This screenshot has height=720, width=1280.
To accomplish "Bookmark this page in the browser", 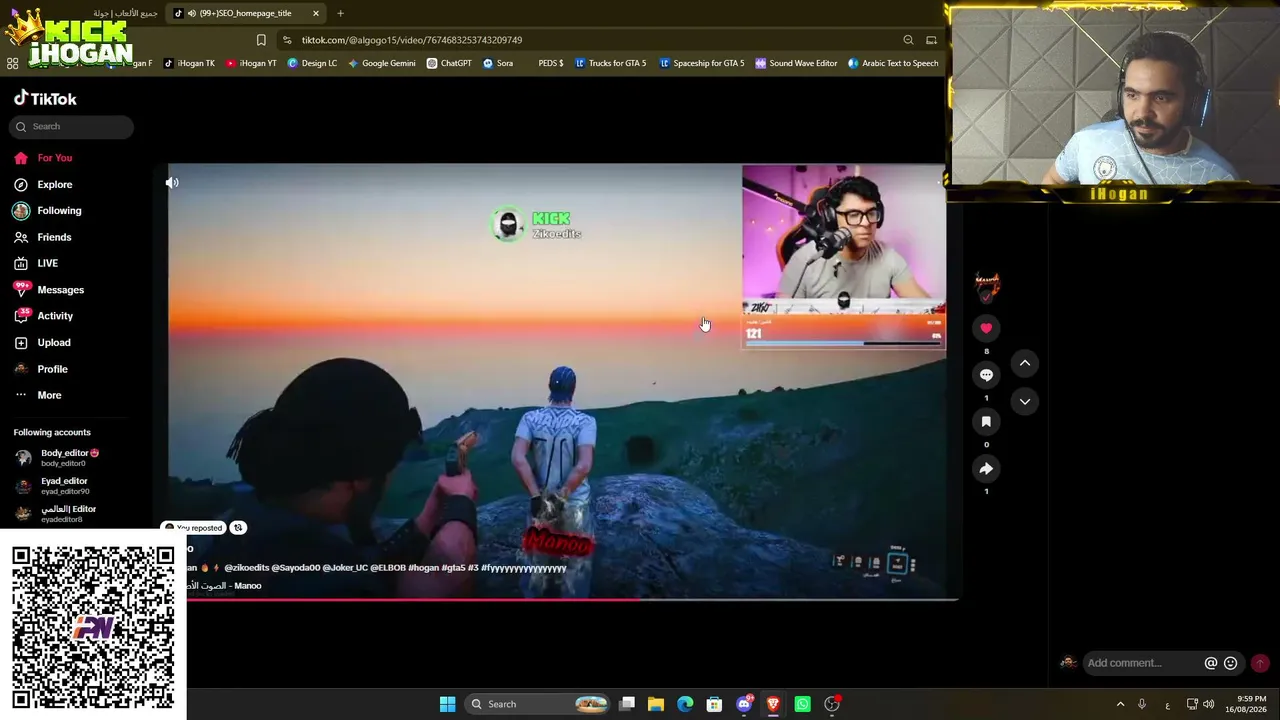I will click(x=261, y=40).
